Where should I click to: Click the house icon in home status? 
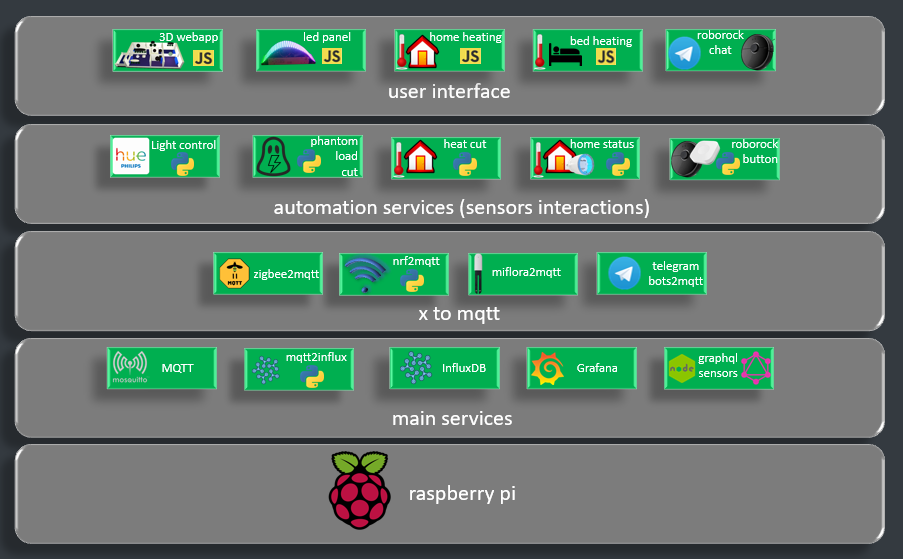coord(560,156)
